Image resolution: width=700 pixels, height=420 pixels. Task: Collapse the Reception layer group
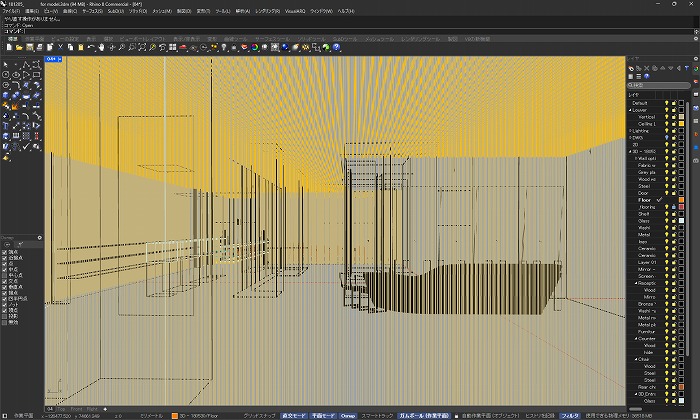click(x=636, y=283)
